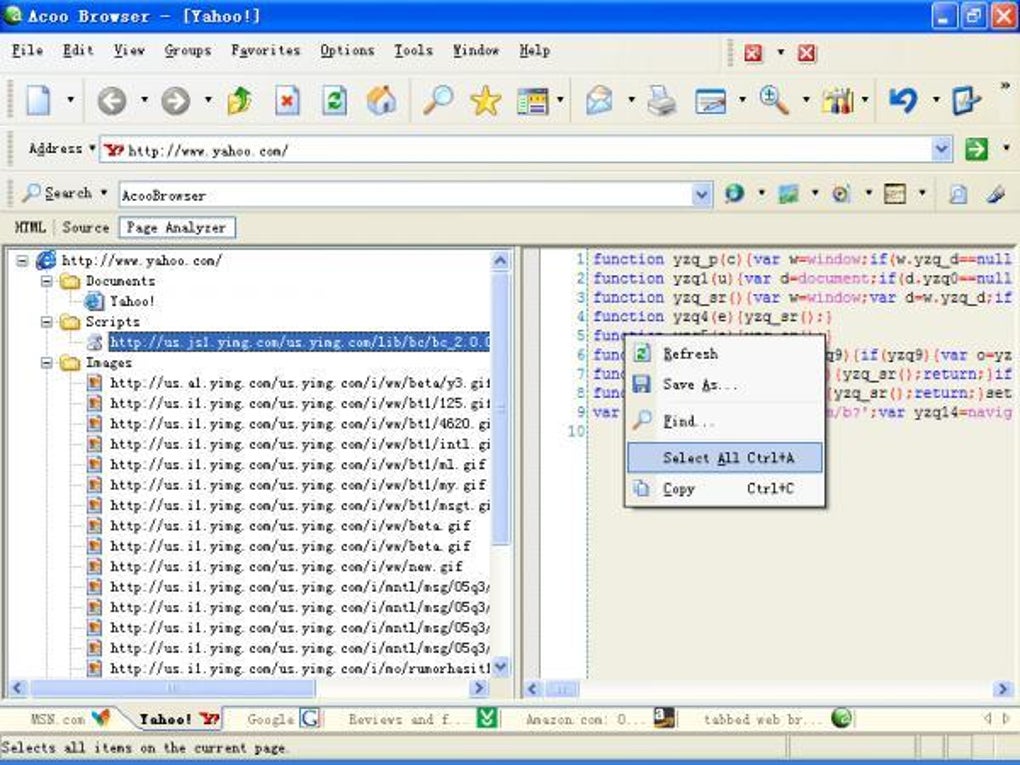Stop loading with the red X page icon
The width and height of the screenshot is (1020, 765).
point(287,101)
